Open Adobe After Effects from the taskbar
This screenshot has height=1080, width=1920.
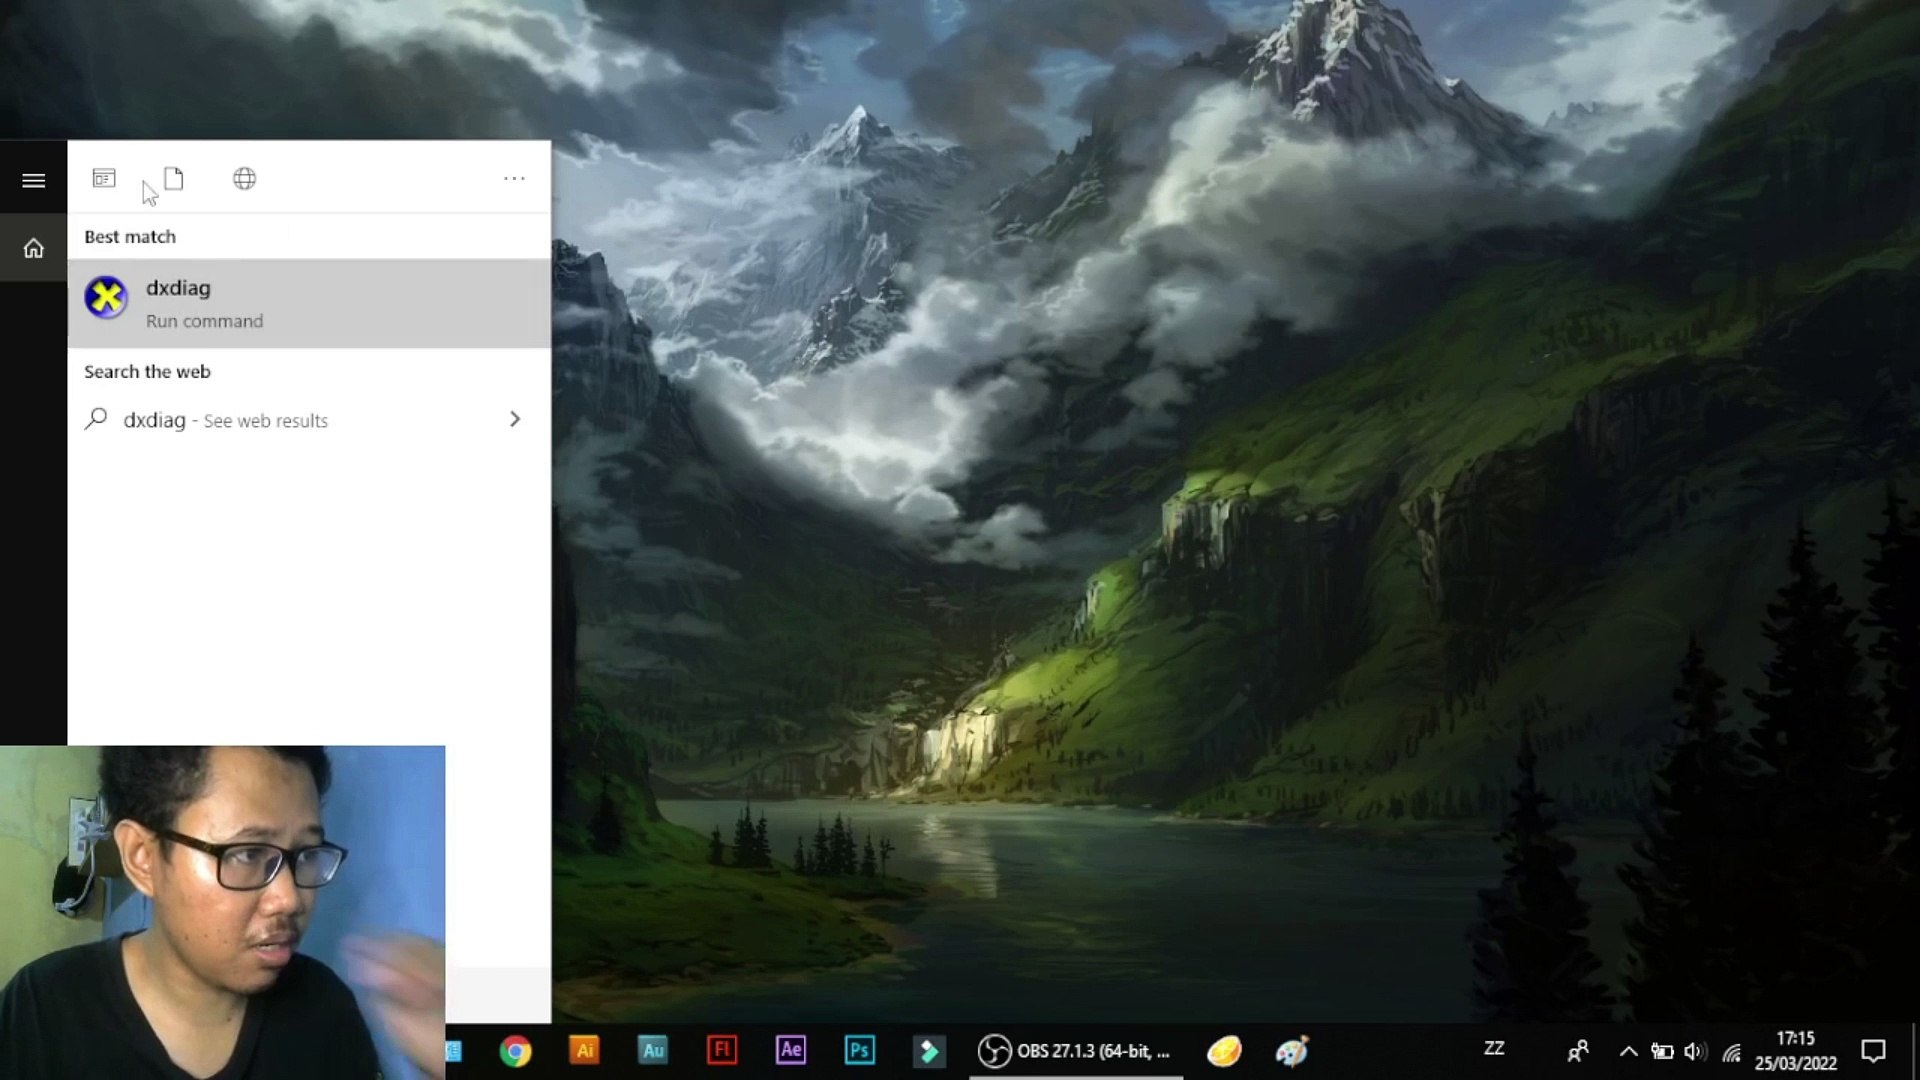tap(791, 1051)
